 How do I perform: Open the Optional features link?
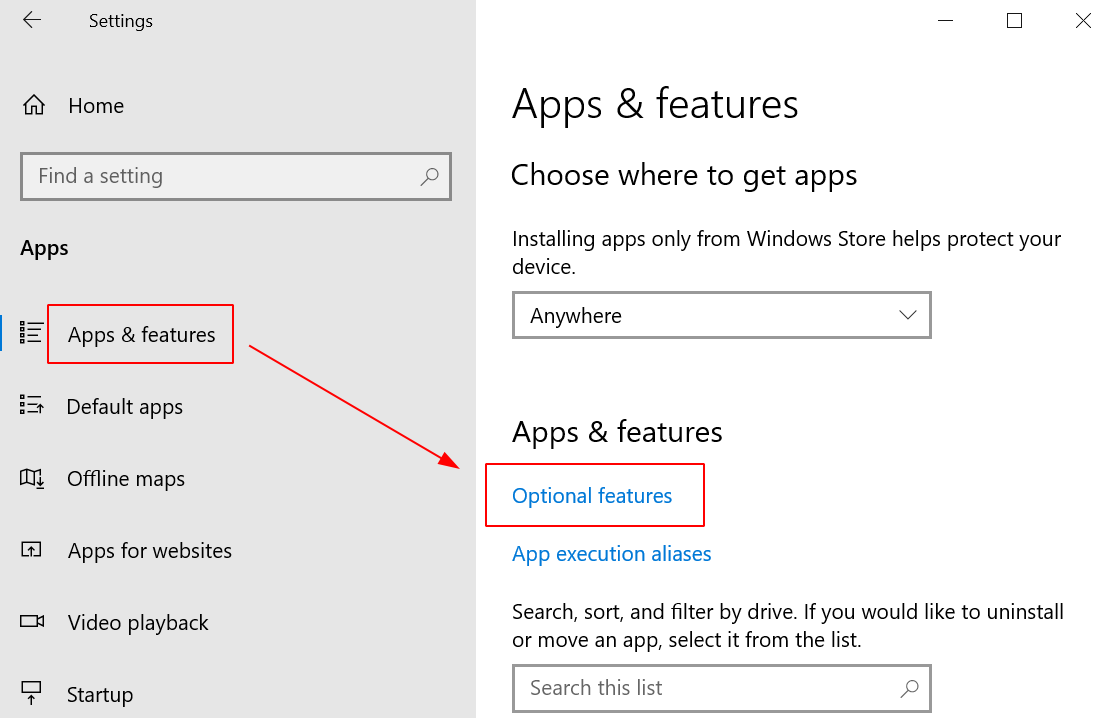coord(592,496)
